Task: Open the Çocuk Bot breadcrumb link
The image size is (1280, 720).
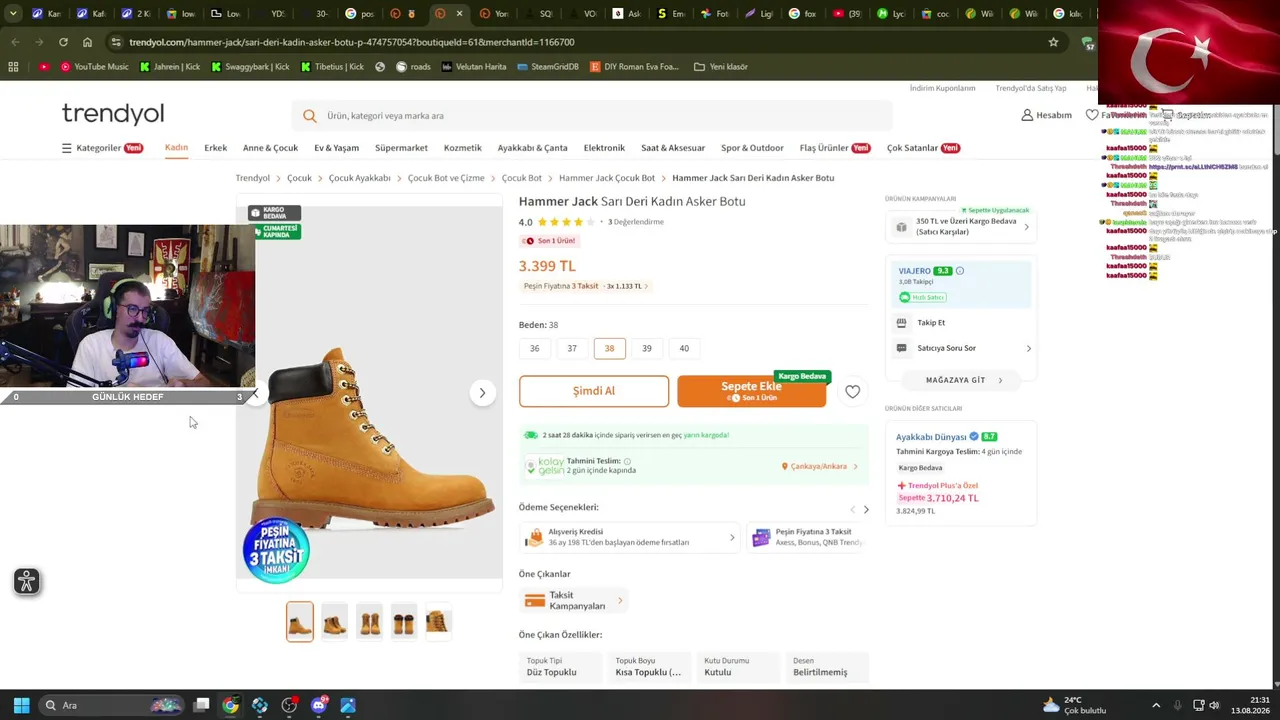Action: 522,178
